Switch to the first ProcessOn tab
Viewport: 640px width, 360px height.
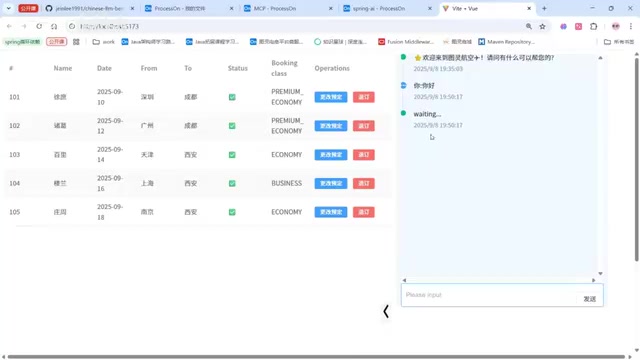click(189, 8)
